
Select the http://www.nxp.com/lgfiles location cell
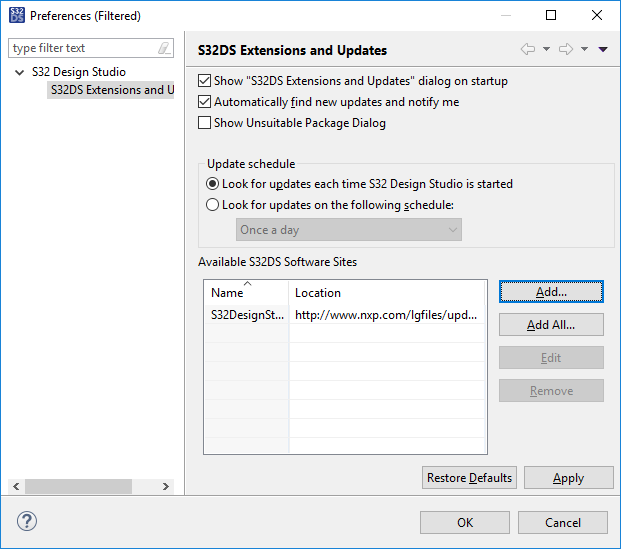click(387, 315)
